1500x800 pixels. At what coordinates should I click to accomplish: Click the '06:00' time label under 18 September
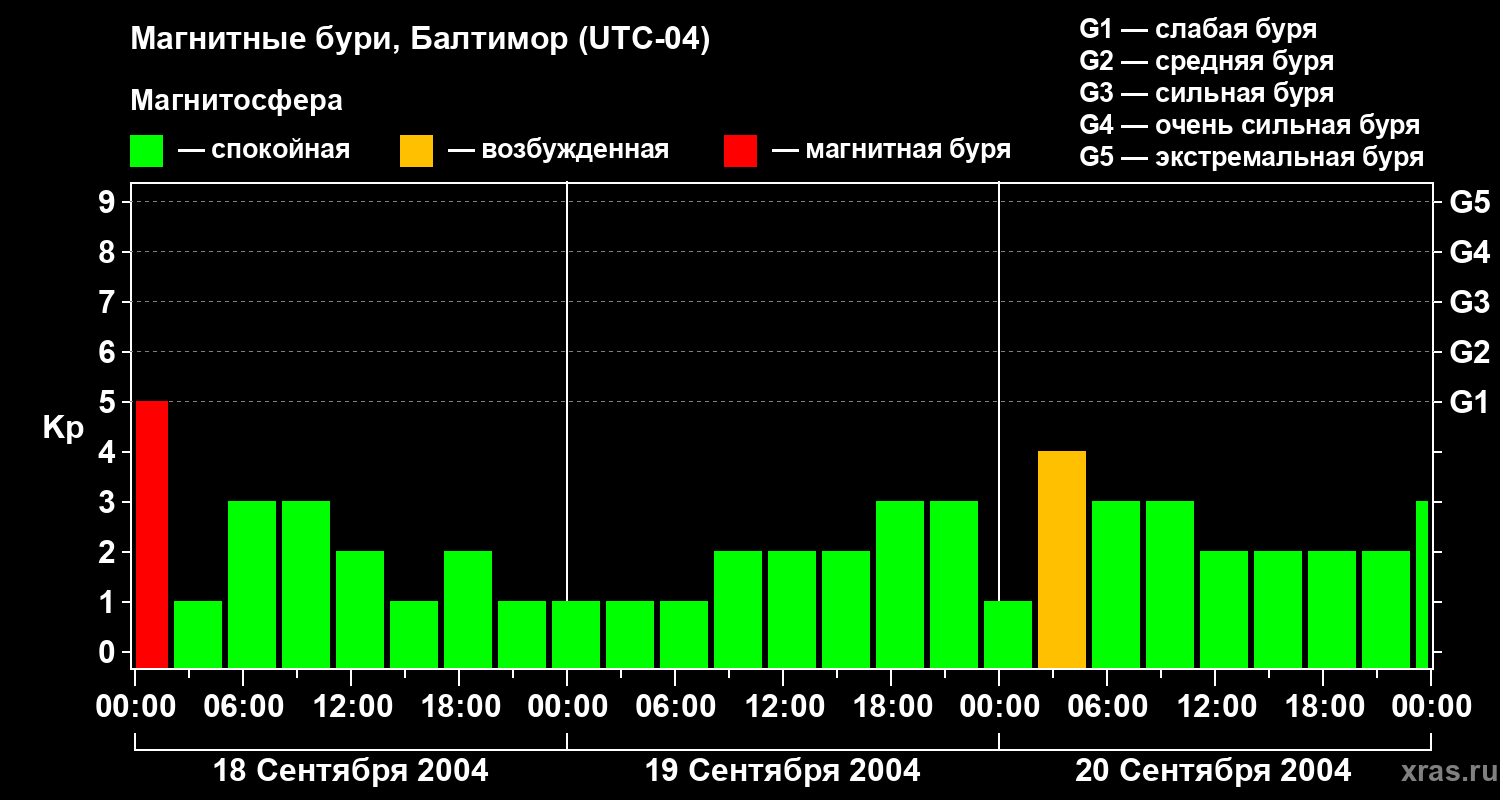(x=243, y=707)
